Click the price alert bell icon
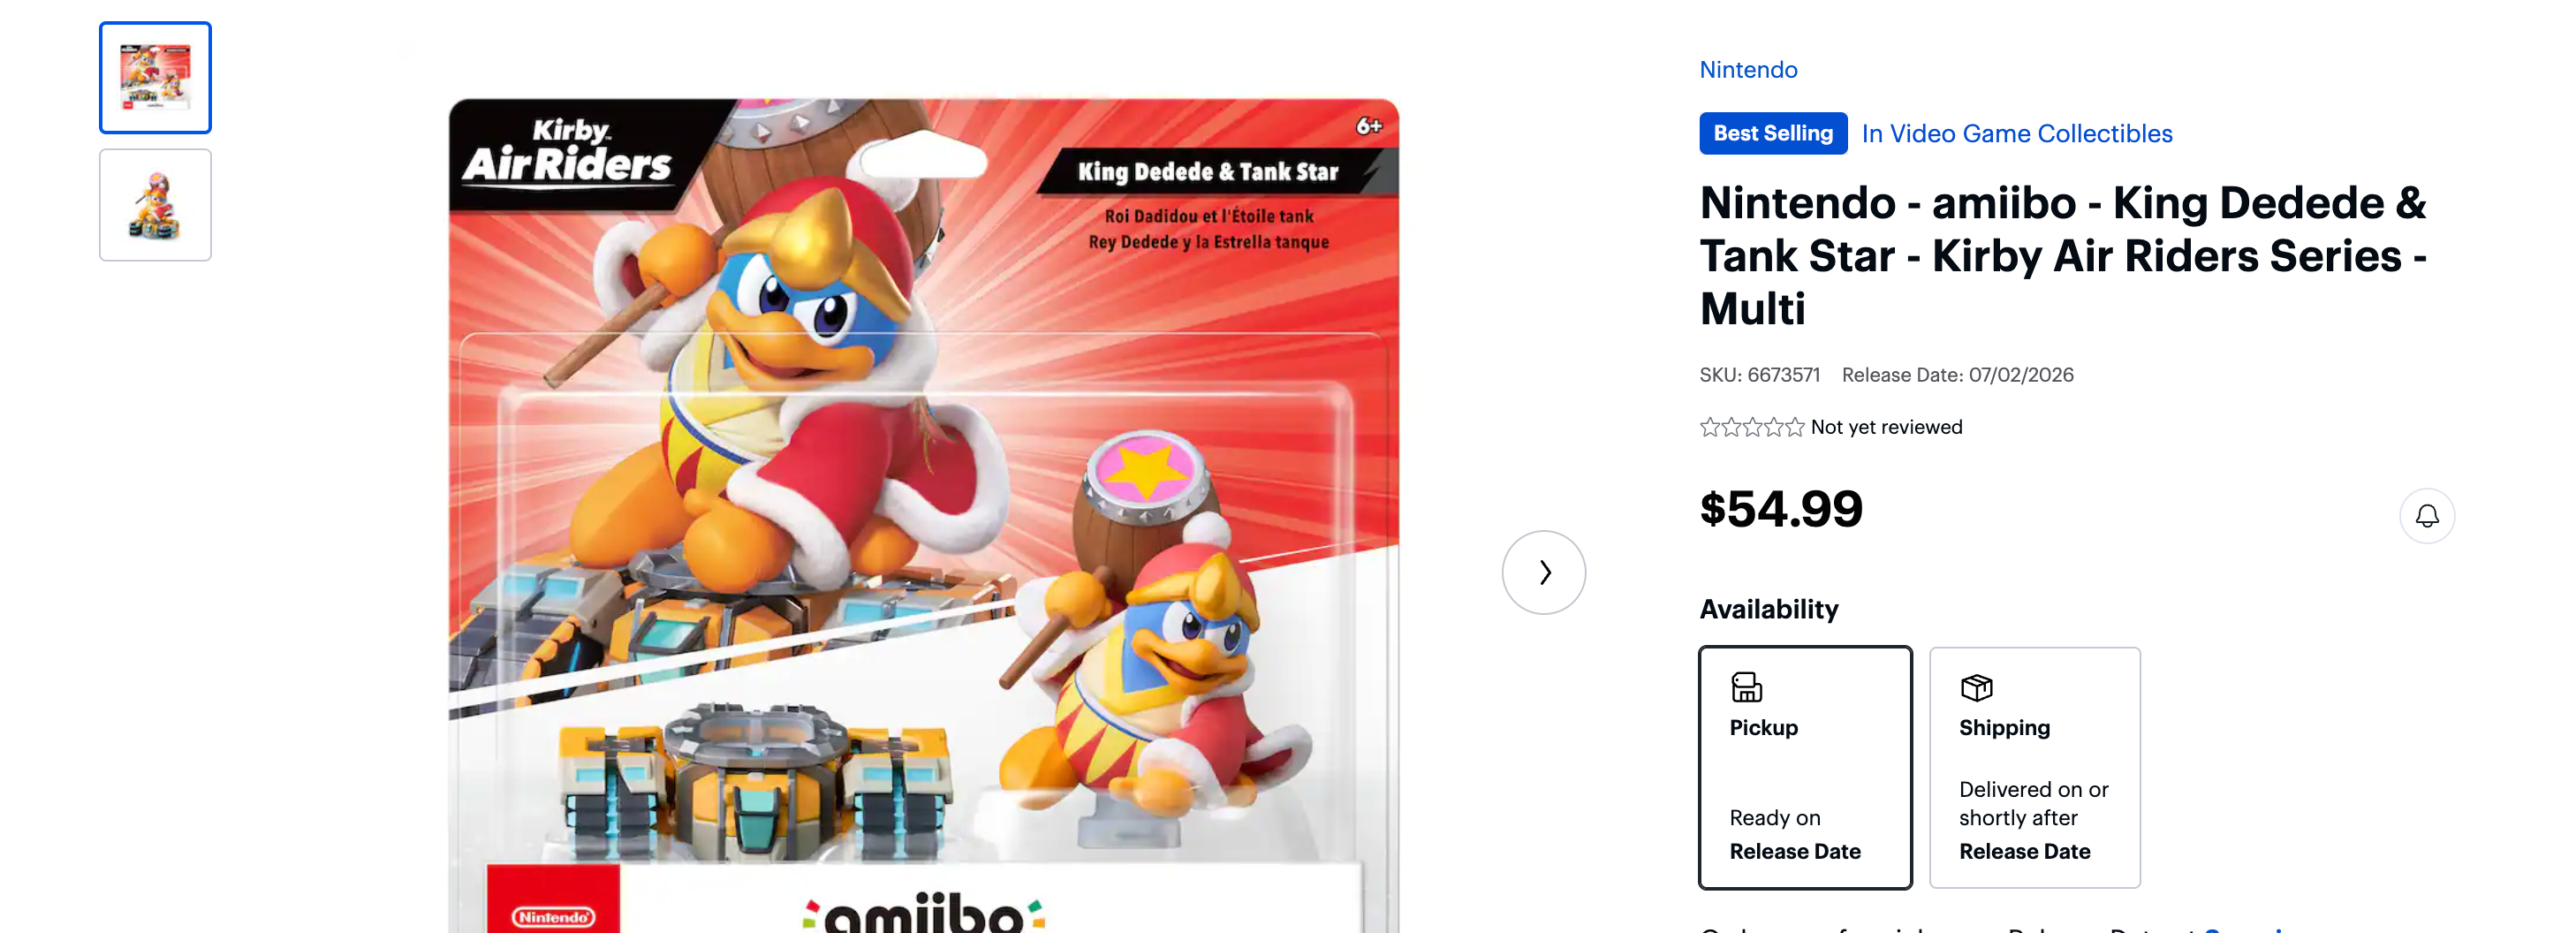The height and width of the screenshot is (933, 2576). 2426,516
